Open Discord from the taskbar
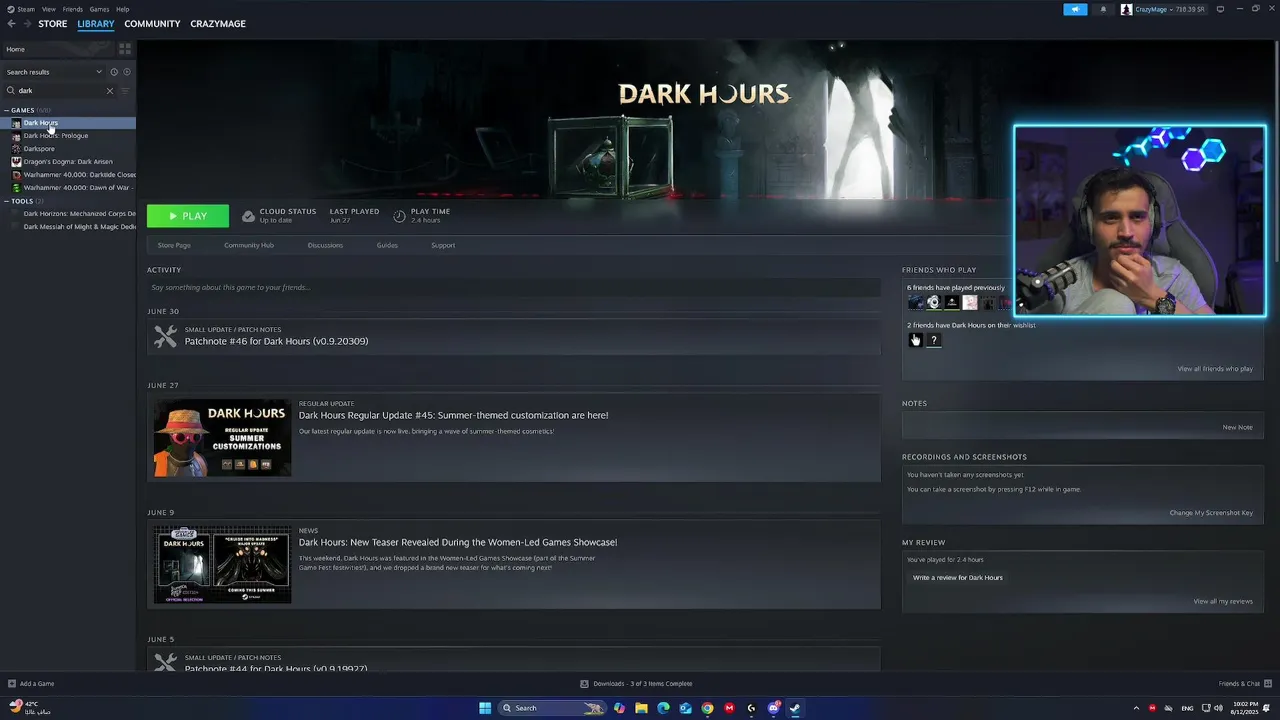 [x=773, y=708]
